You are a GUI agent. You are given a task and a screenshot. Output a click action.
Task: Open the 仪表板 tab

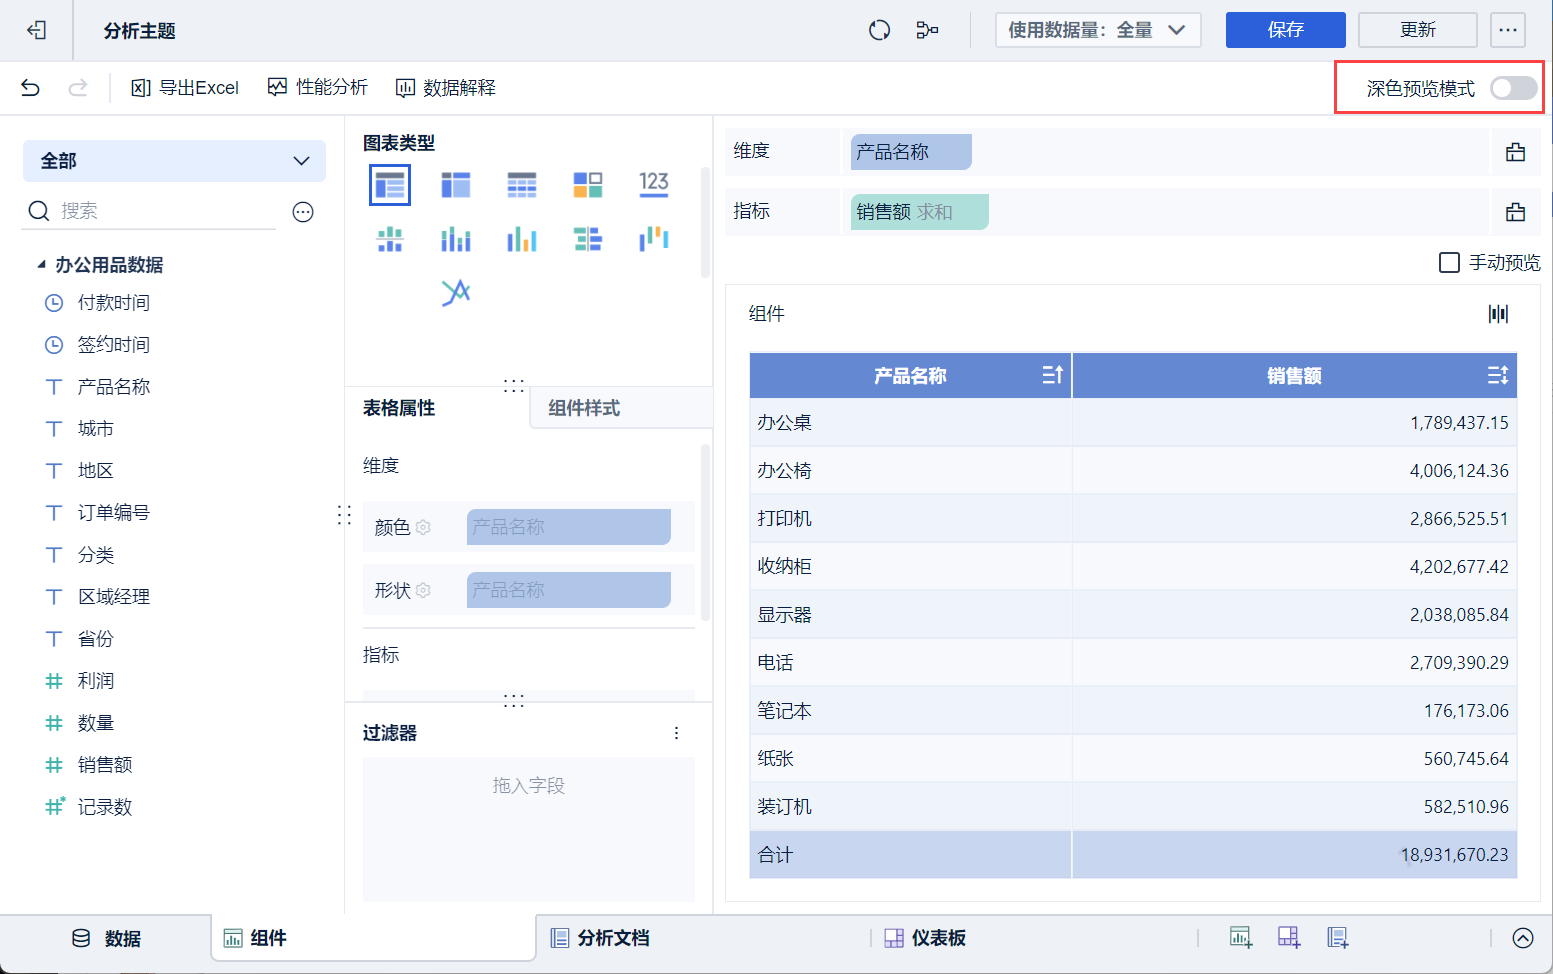926,938
